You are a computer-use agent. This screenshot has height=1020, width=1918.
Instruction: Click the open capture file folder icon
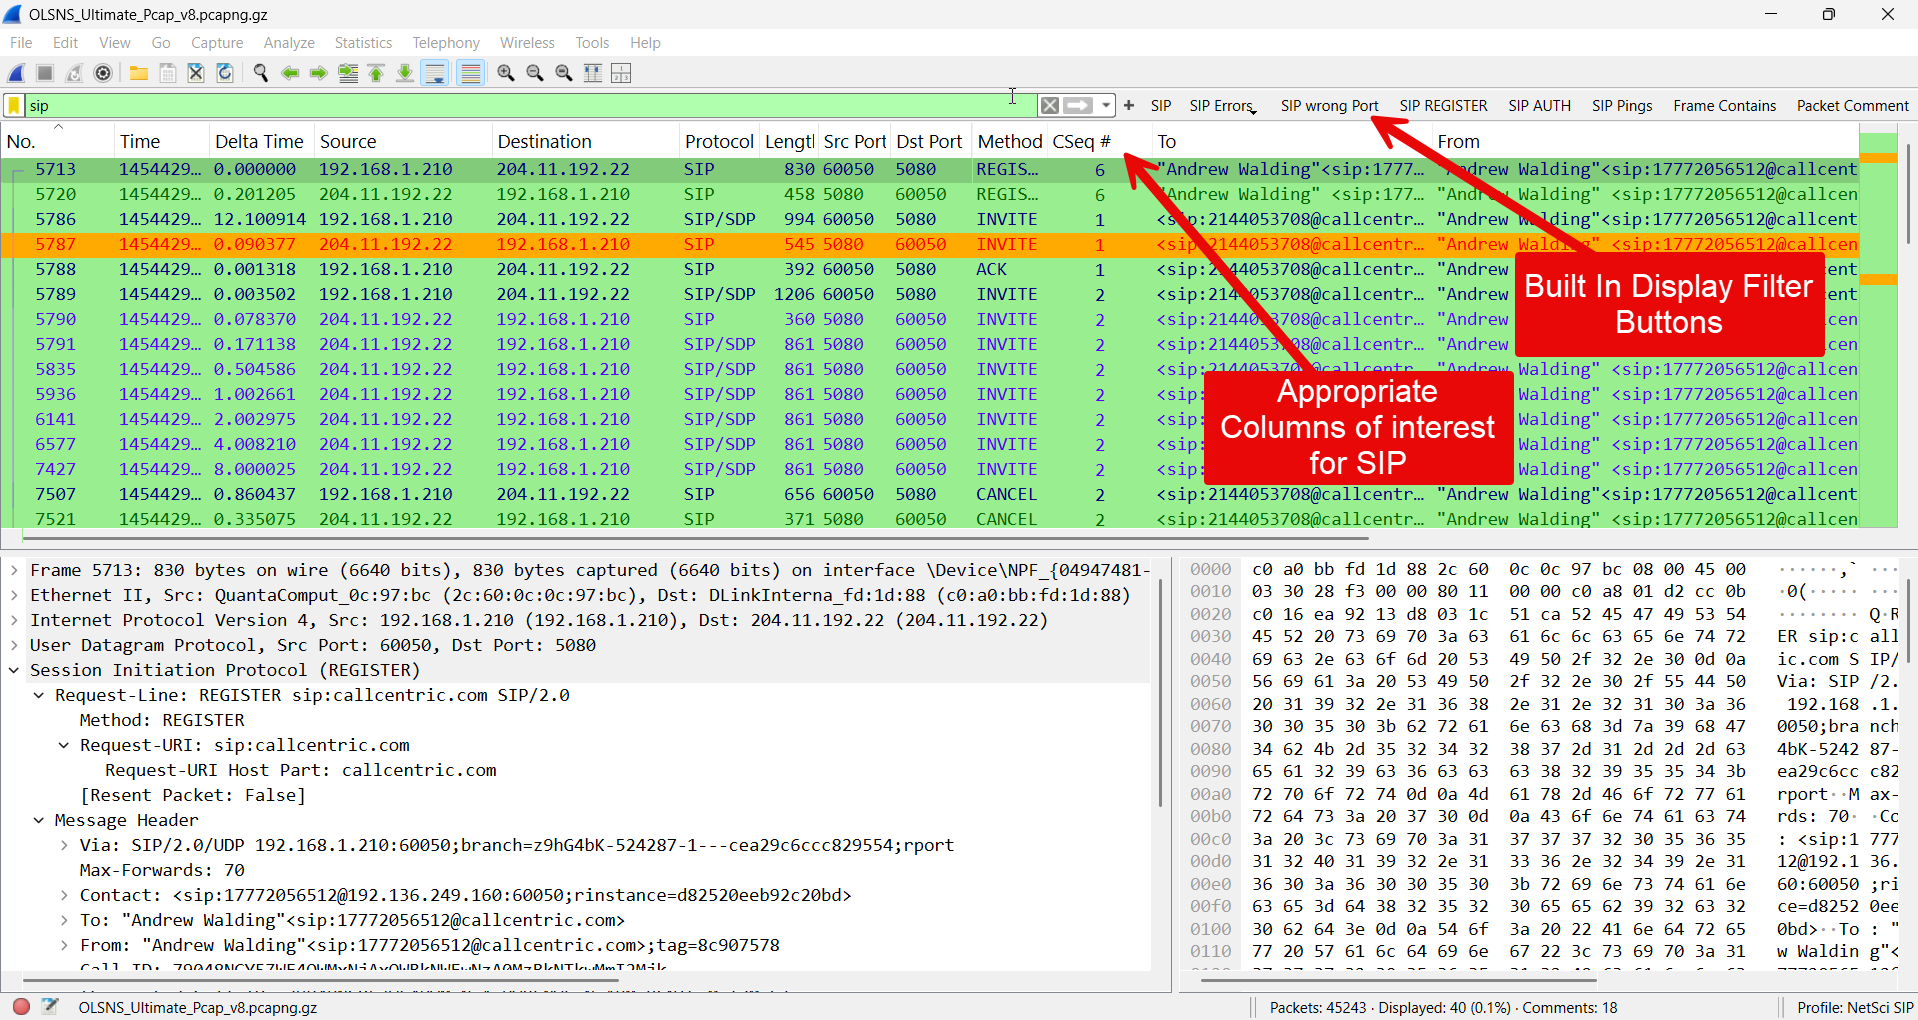(x=139, y=73)
